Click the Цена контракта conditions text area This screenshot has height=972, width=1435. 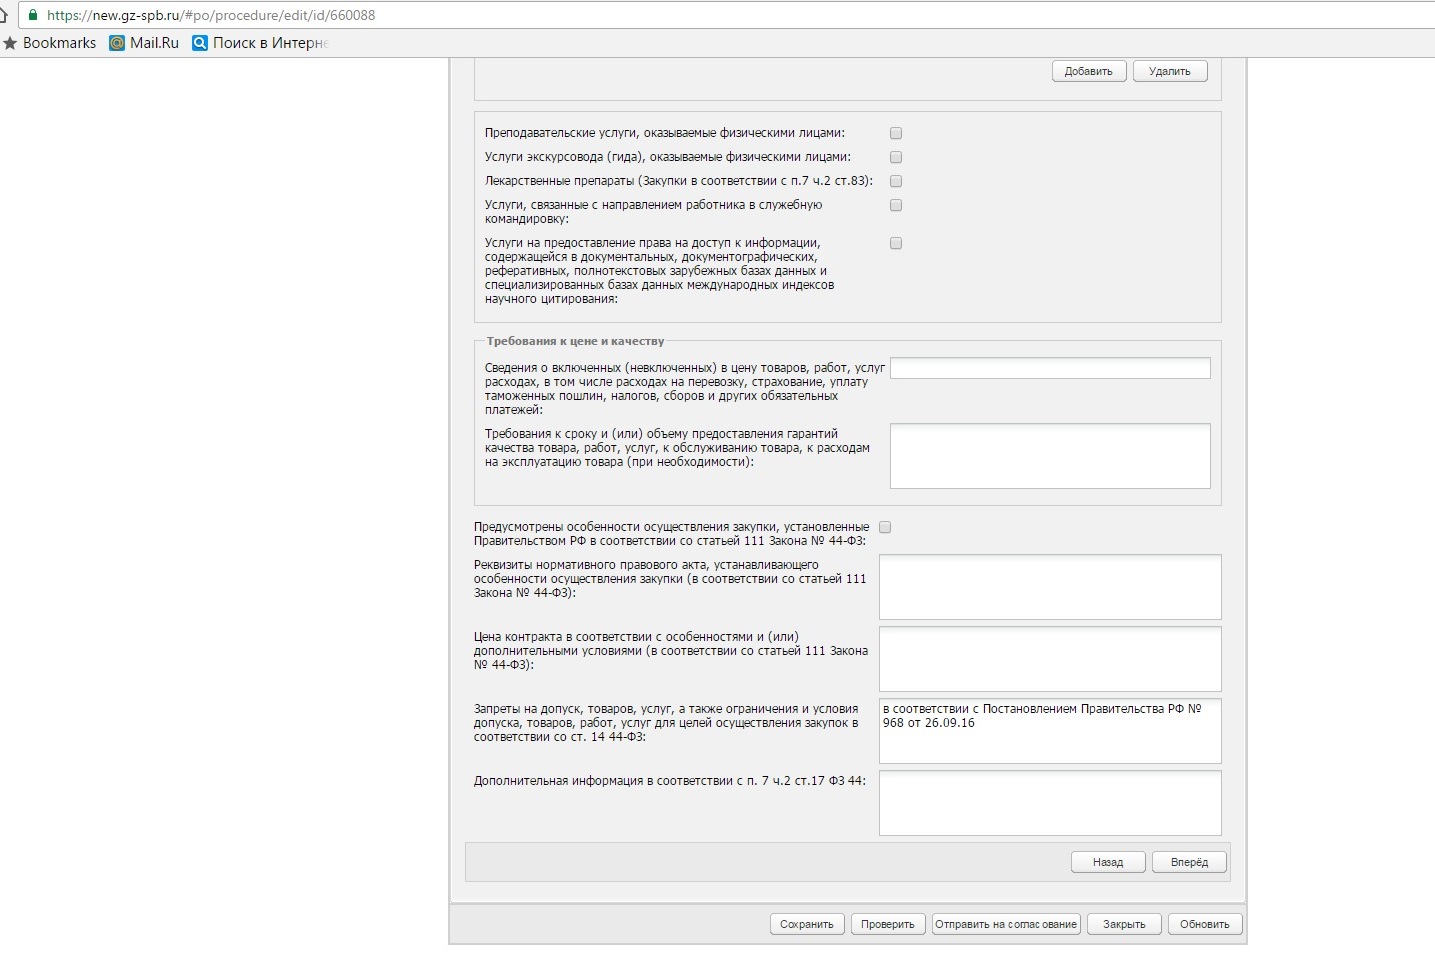1050,659
